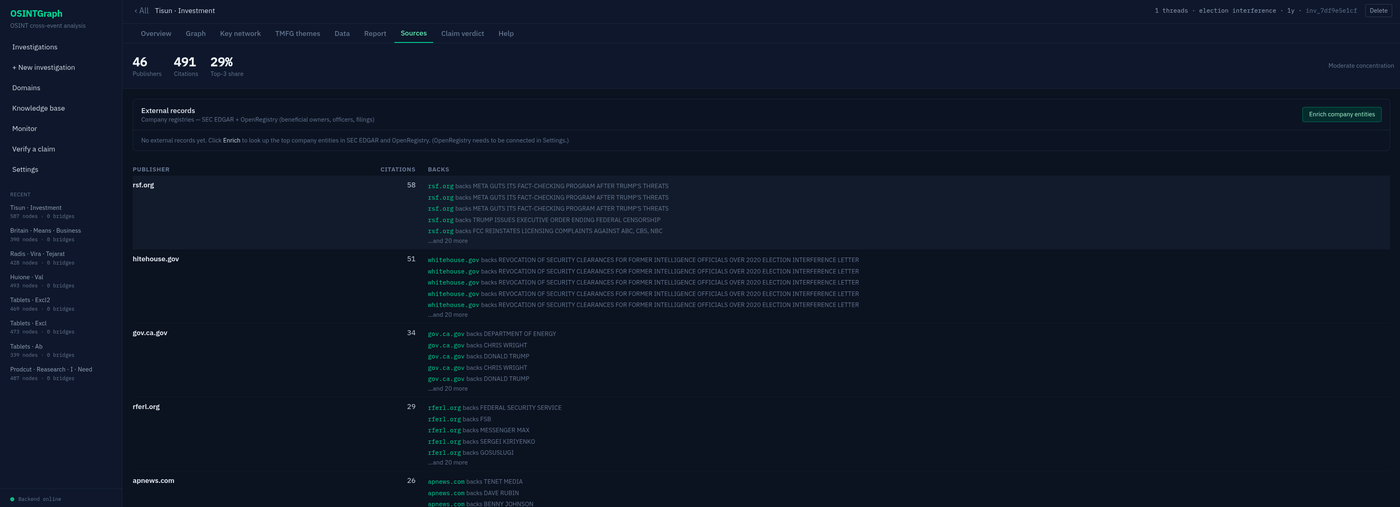Click the Backend online status indicator
This screenshot has height=507, width=1400.
click(x=36, y=498)
